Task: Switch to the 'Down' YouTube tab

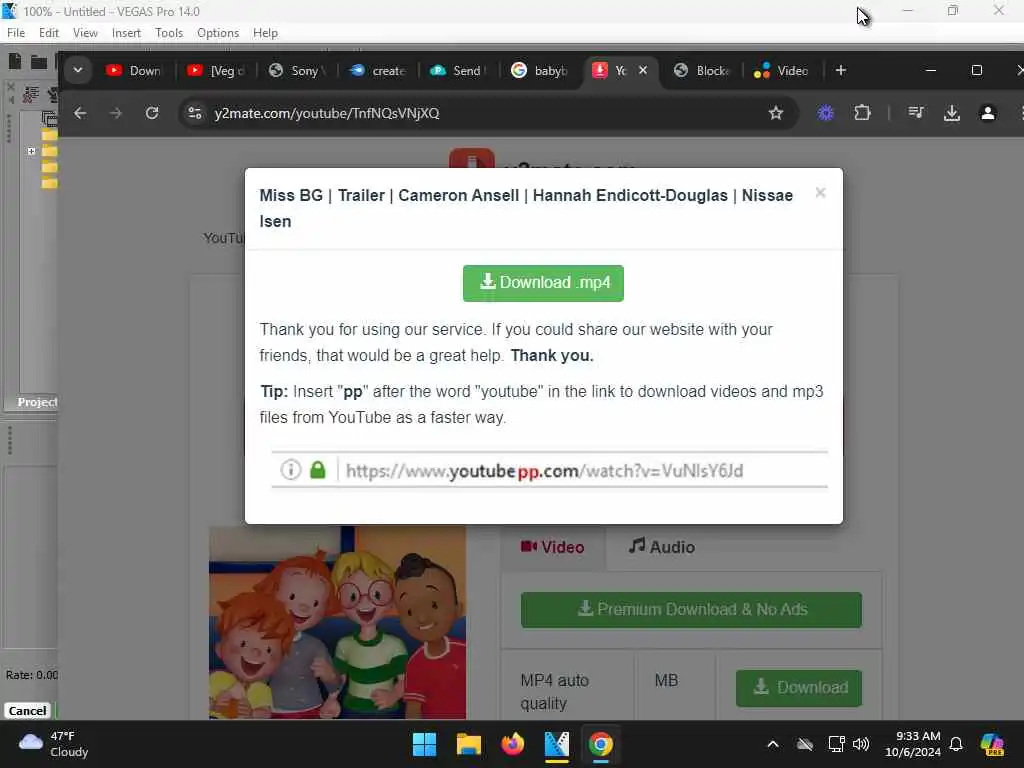Action: (x=133, y=71)
